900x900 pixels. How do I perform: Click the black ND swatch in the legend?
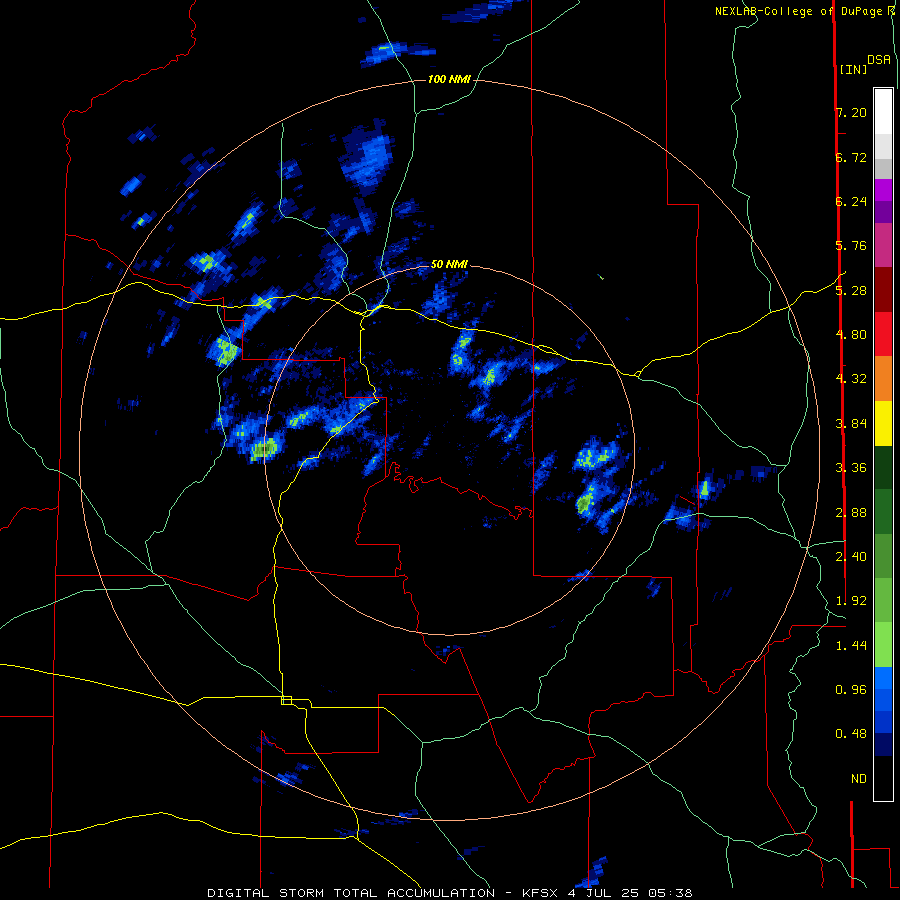(883, 778)
